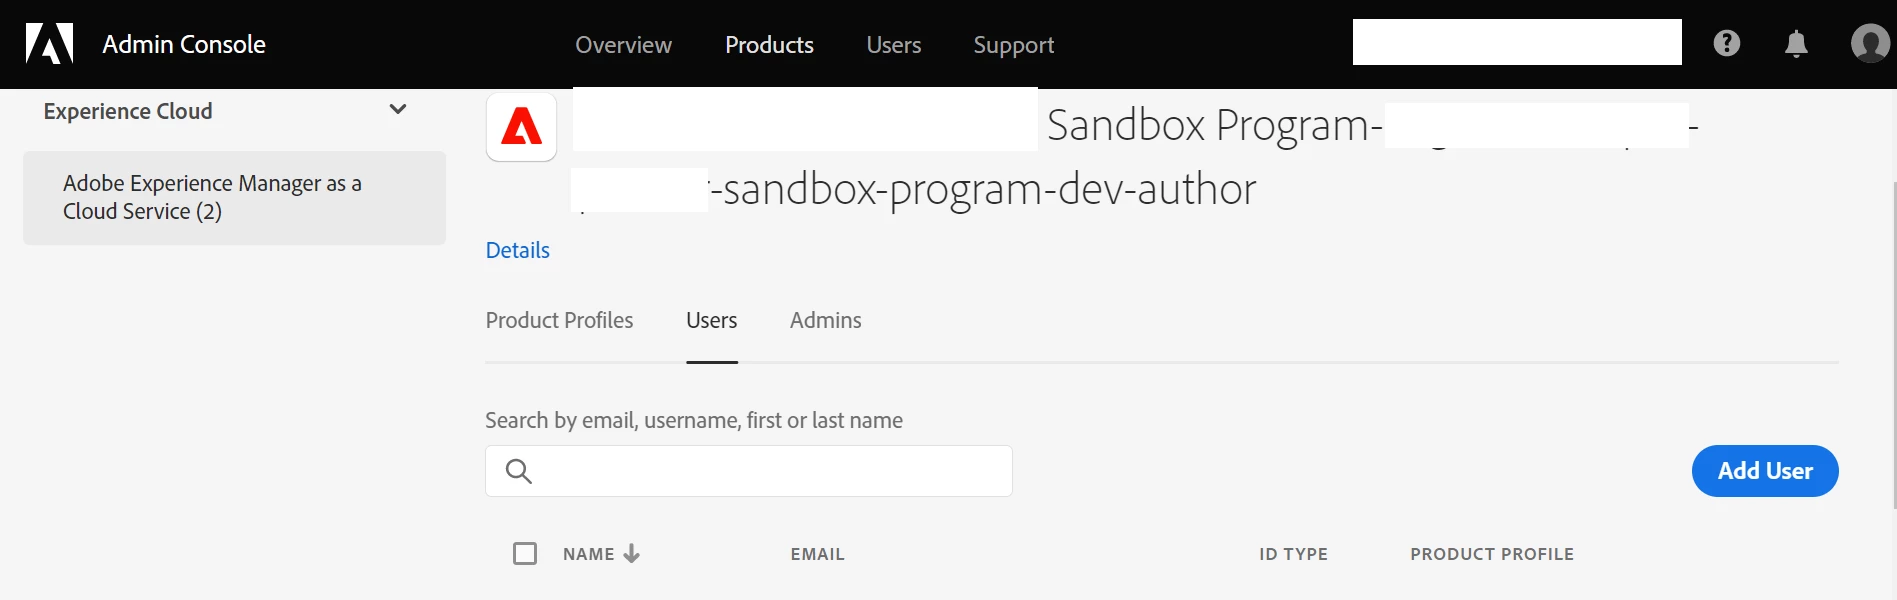Click the Admin Console title
The image size is (1897, 600).
(184, 44)
